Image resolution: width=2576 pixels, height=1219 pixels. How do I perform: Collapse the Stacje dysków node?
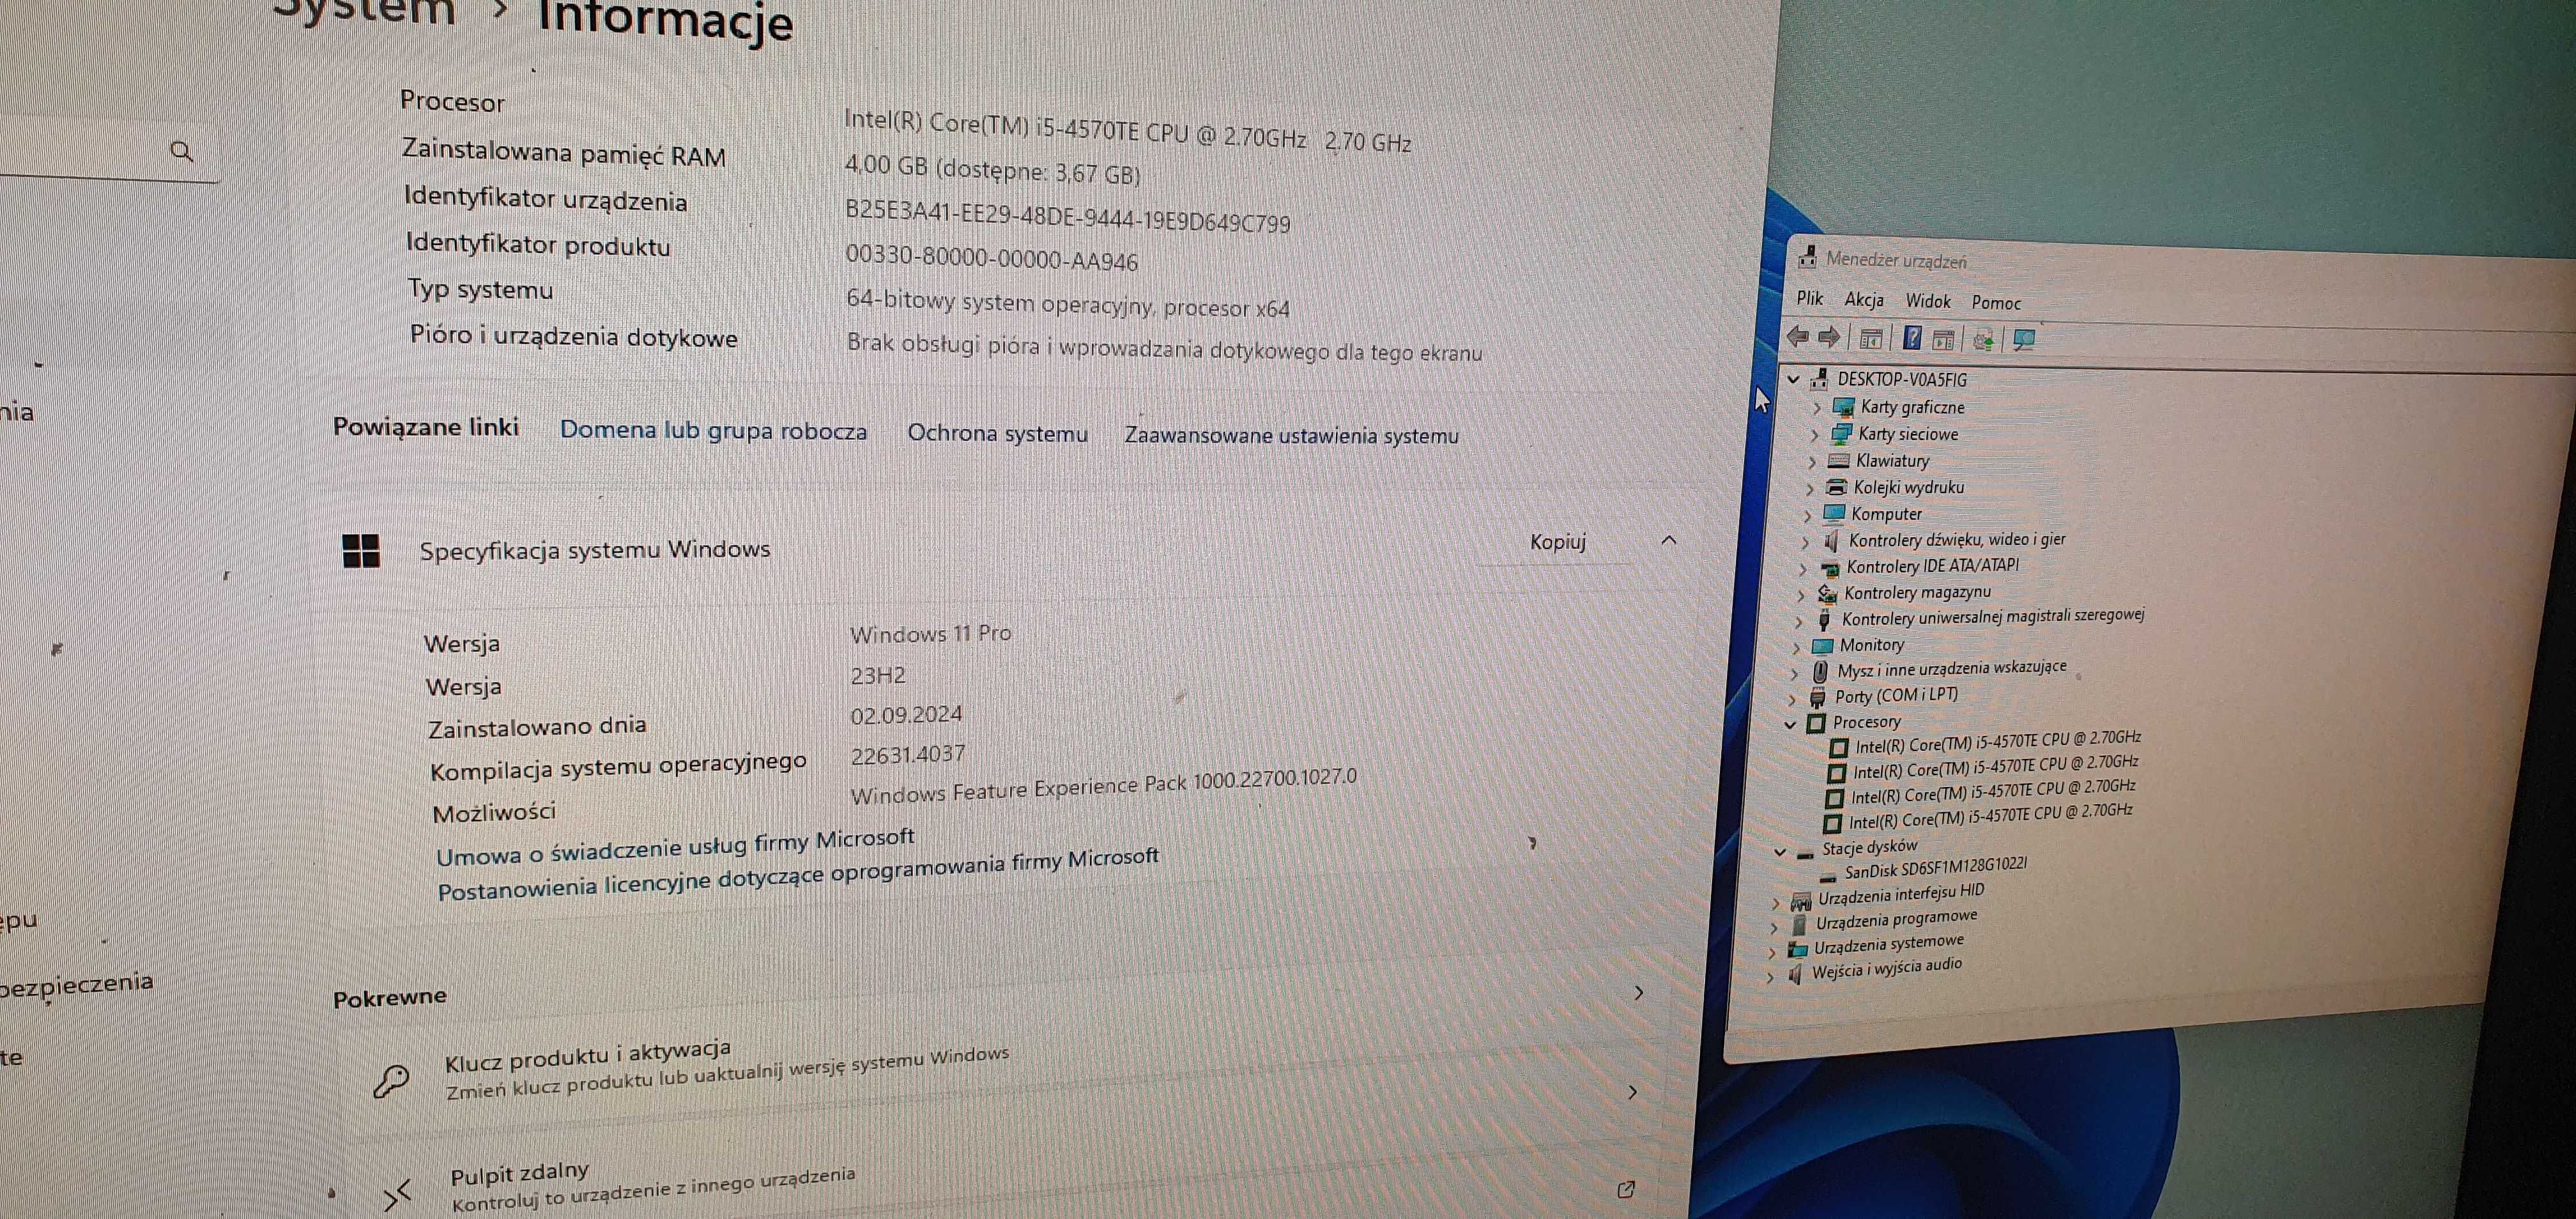point(1780,852)
